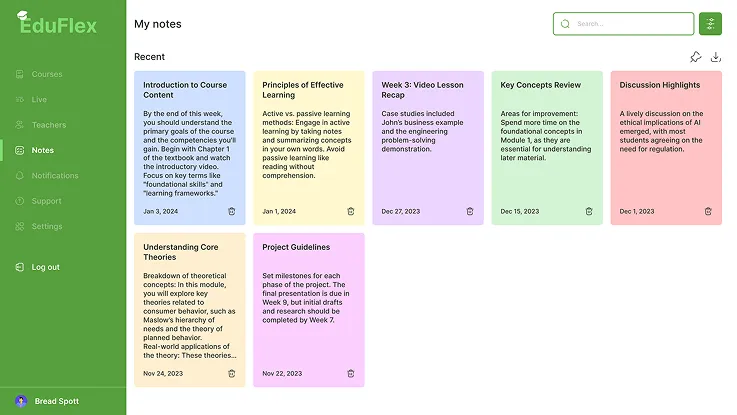
Task: Open the Teachers page
Action: click(x=48, y=125)
